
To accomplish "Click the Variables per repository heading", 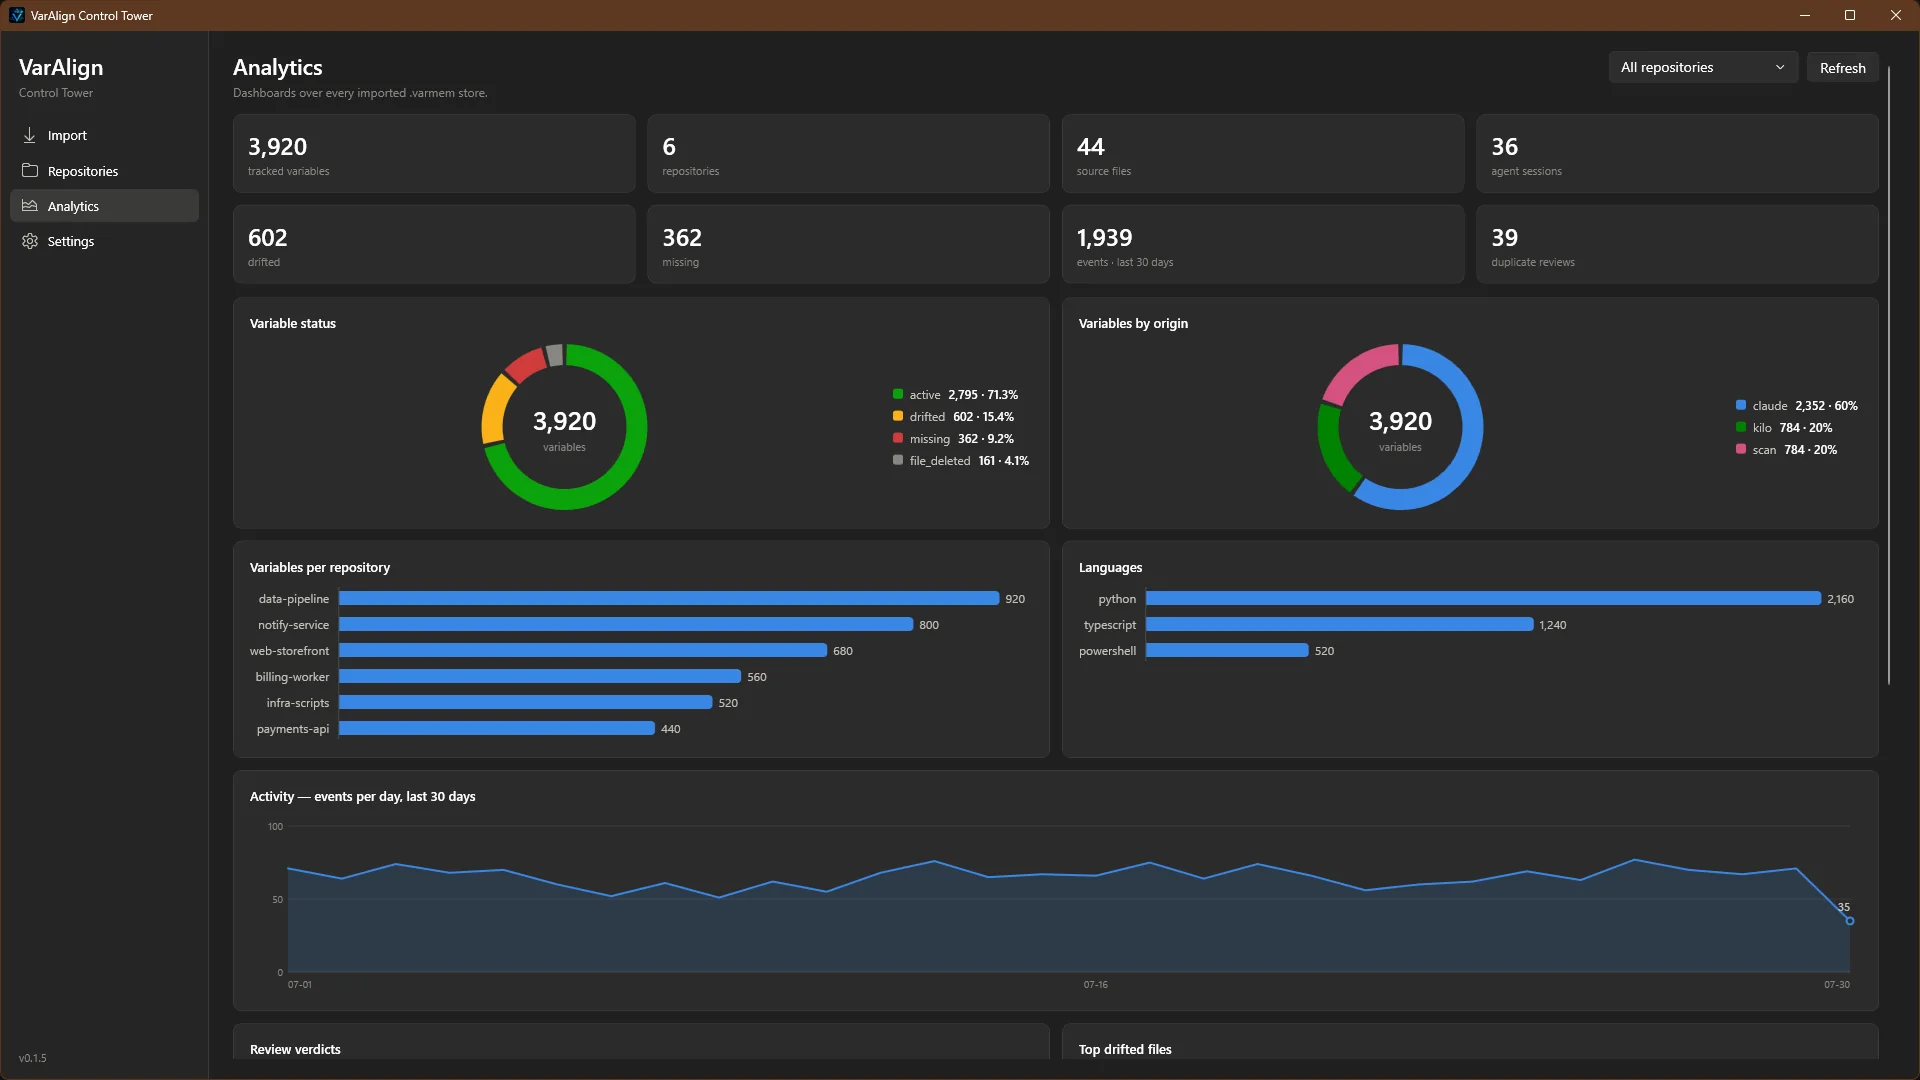I will [320, 567].
